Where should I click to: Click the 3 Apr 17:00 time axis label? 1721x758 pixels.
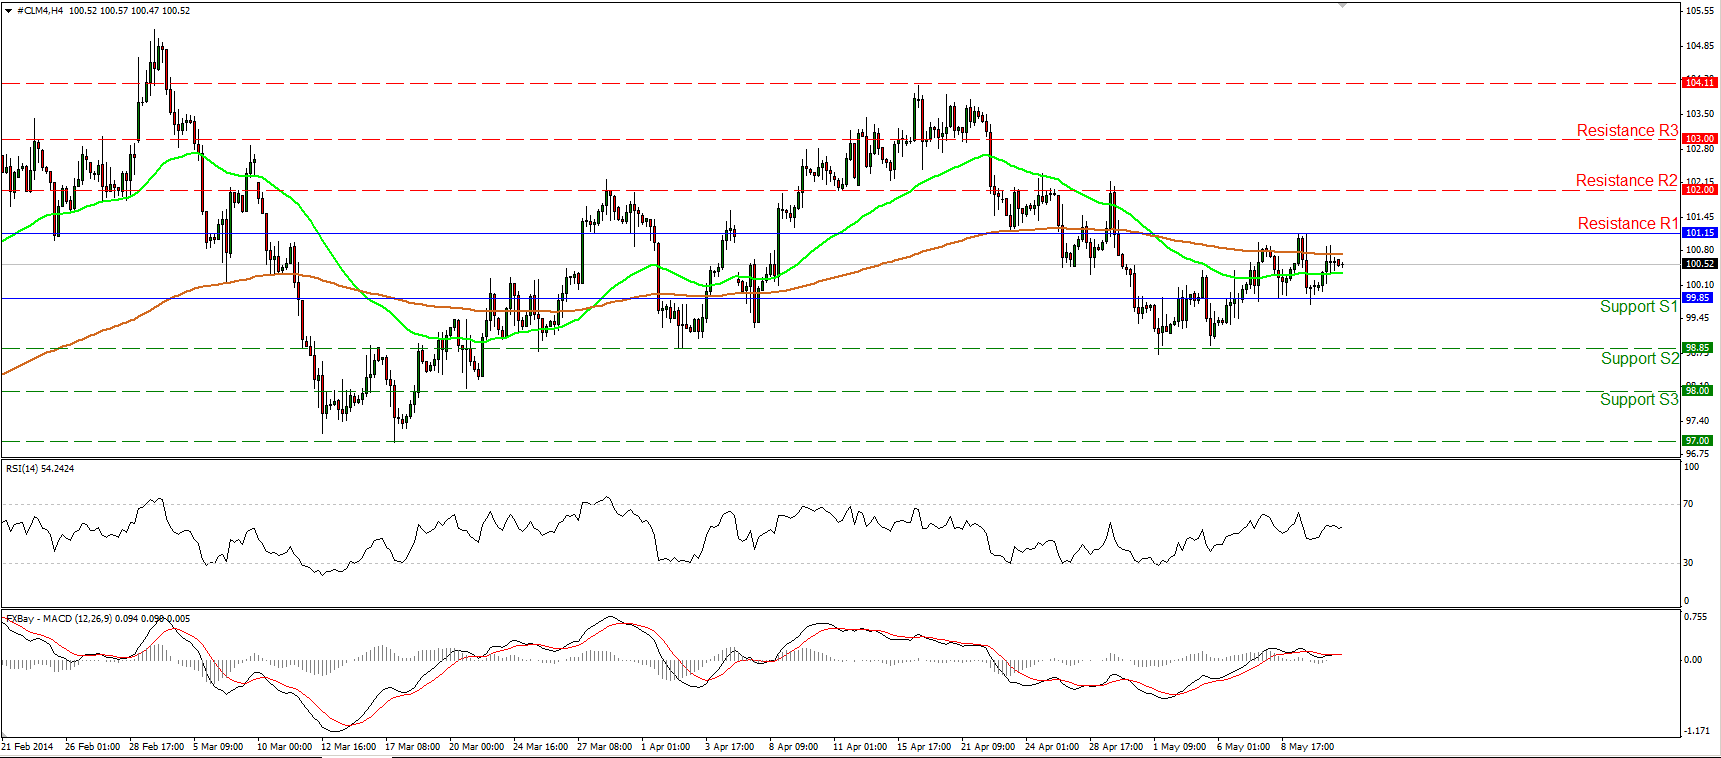(x=729, y=747)
